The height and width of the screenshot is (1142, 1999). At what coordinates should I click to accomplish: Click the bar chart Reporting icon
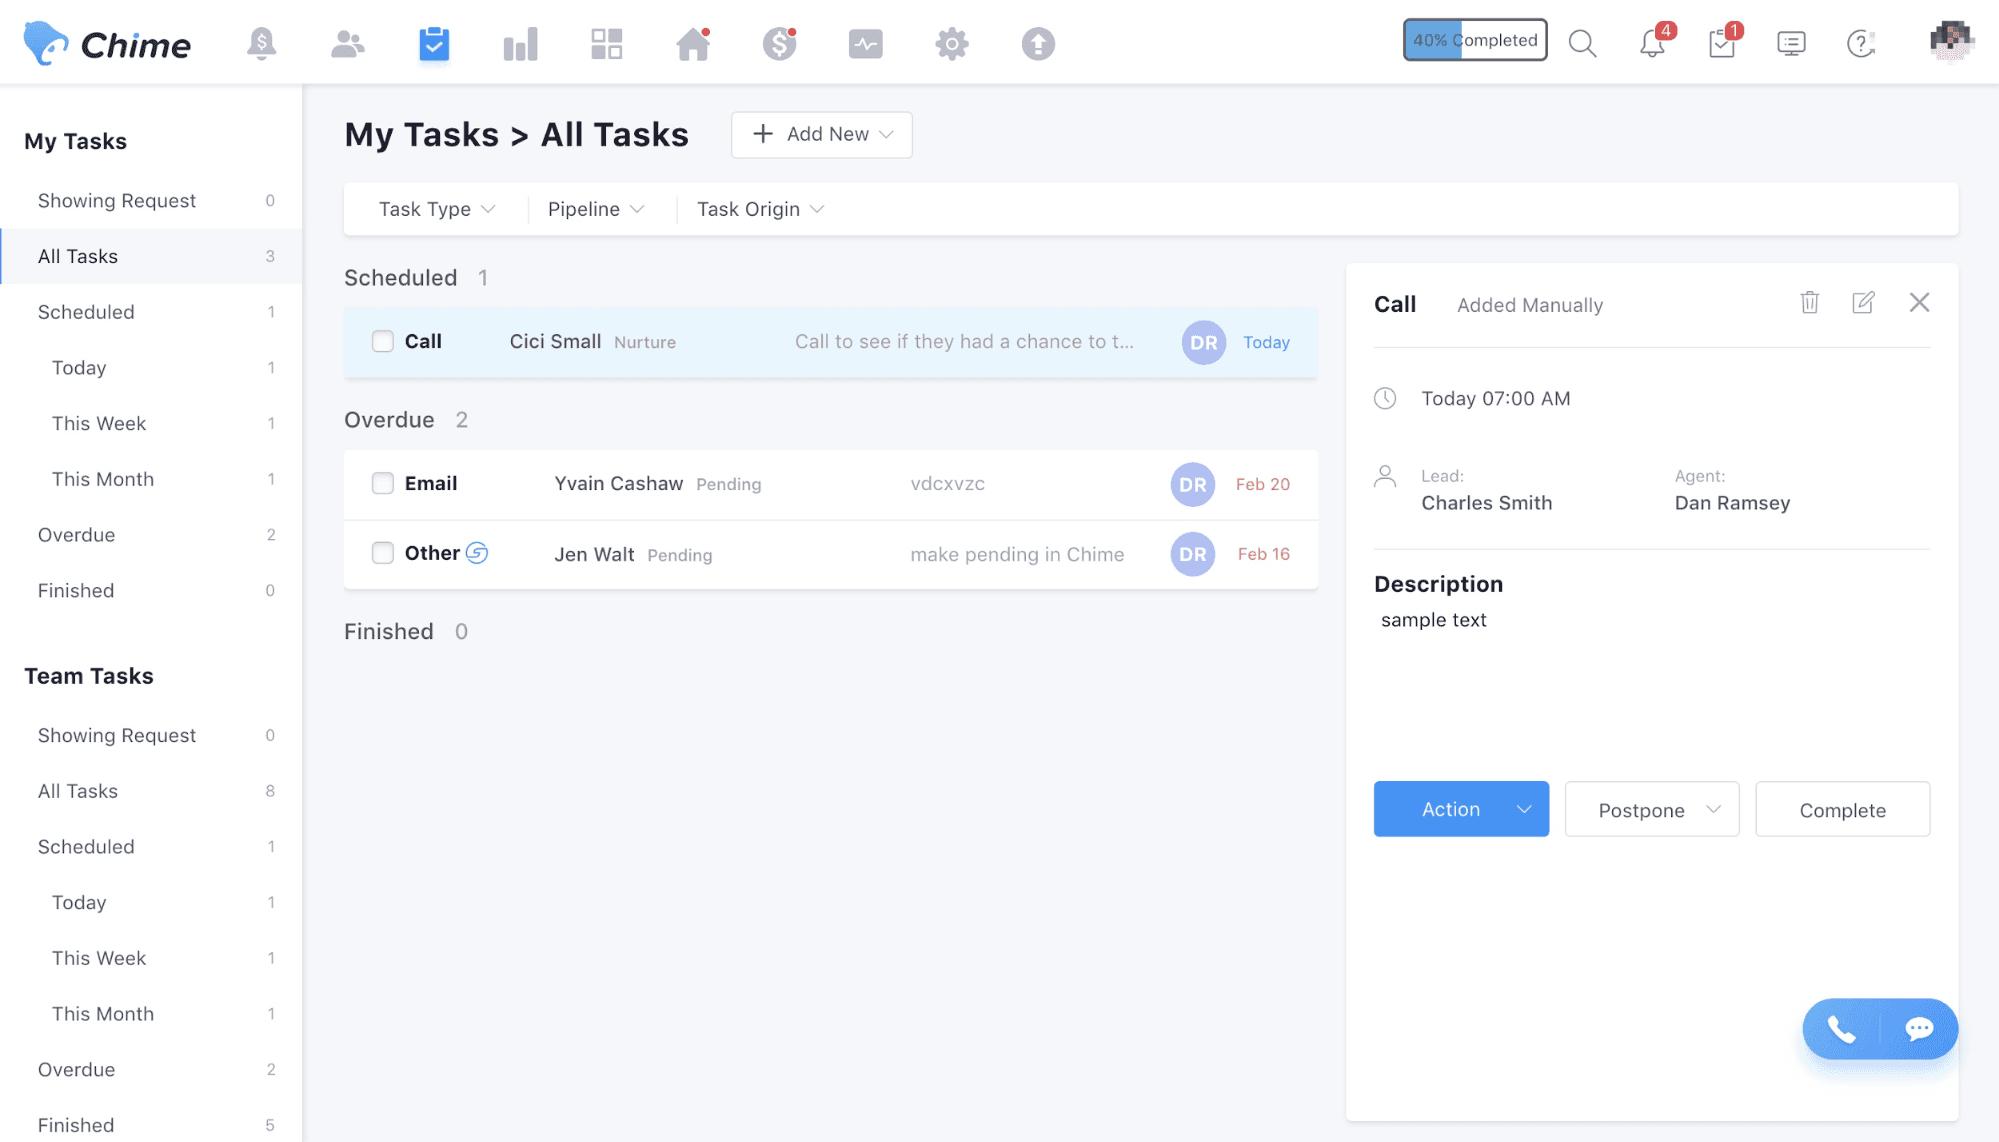(520, 44)
